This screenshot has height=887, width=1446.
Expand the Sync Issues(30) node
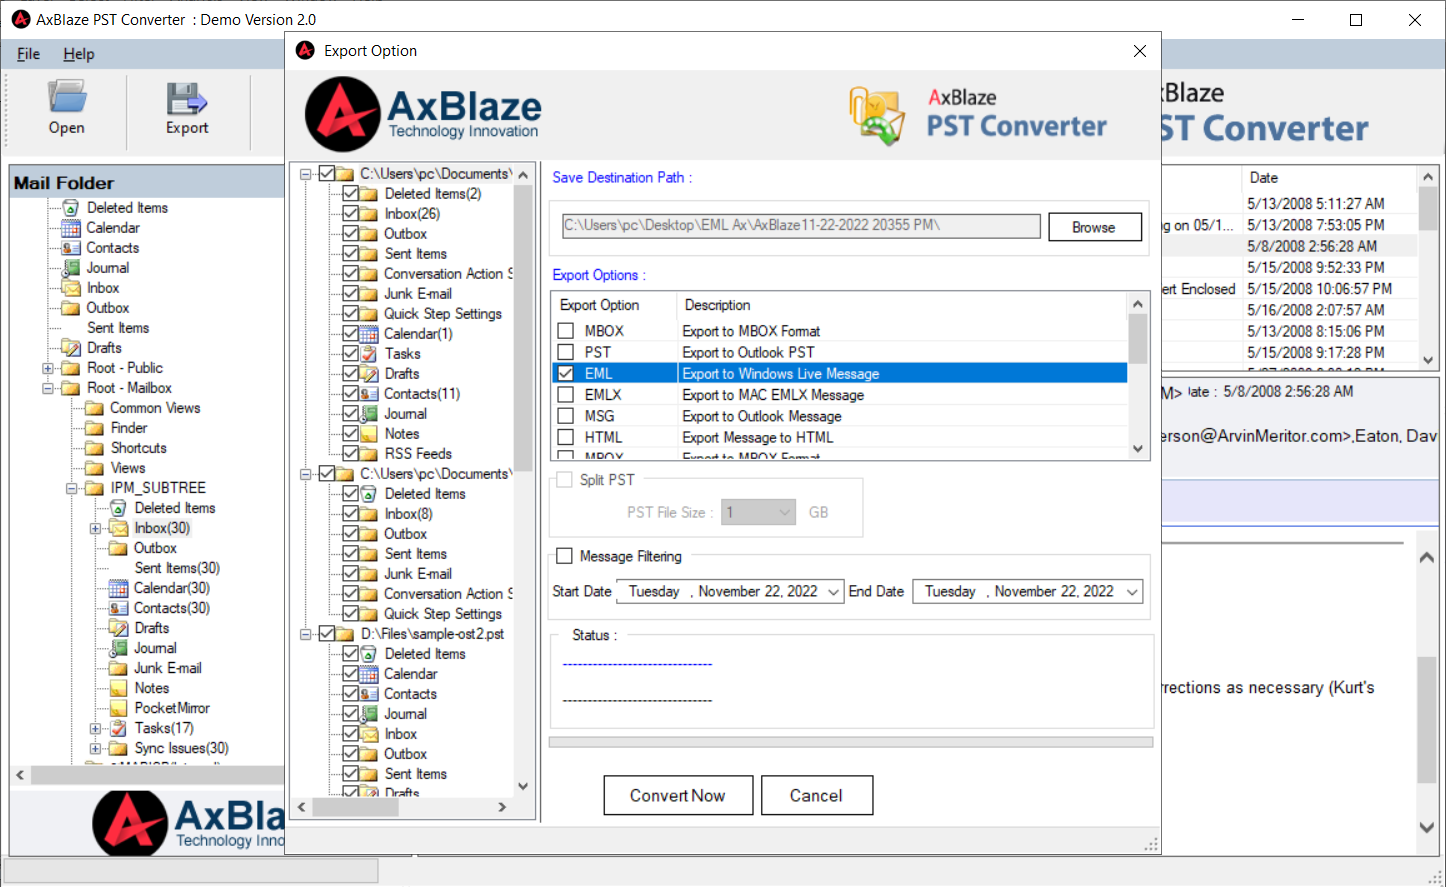[x=95, y=748]
